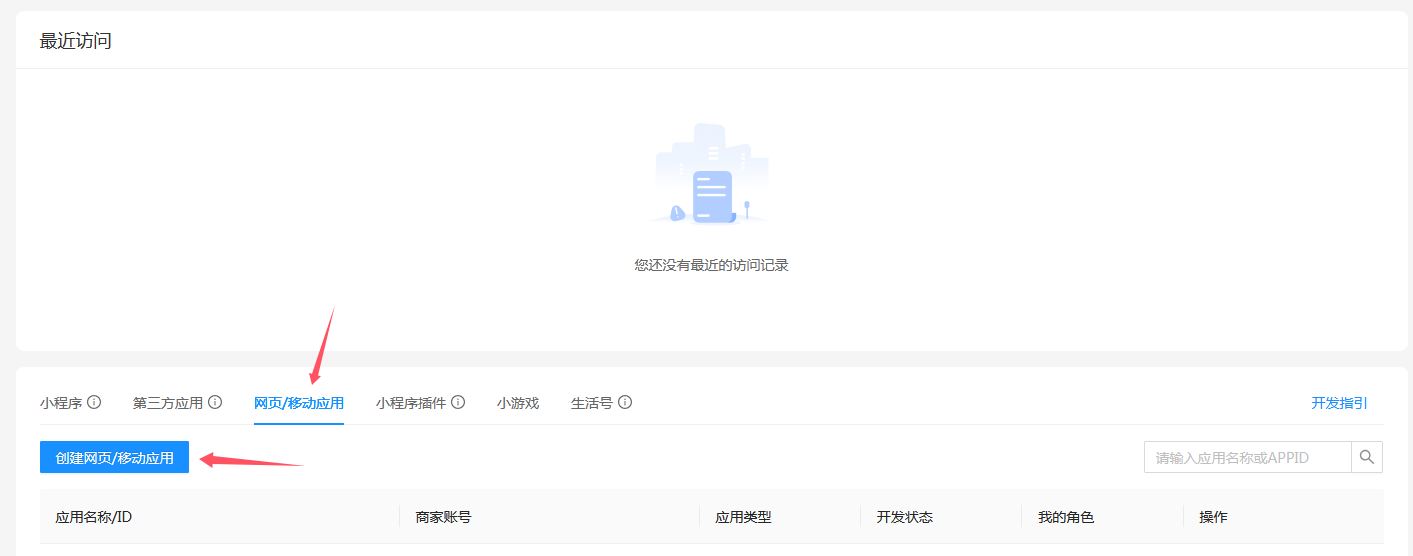Switch to the 小程序 tab

pyautogui.click(x=61, y=403)
